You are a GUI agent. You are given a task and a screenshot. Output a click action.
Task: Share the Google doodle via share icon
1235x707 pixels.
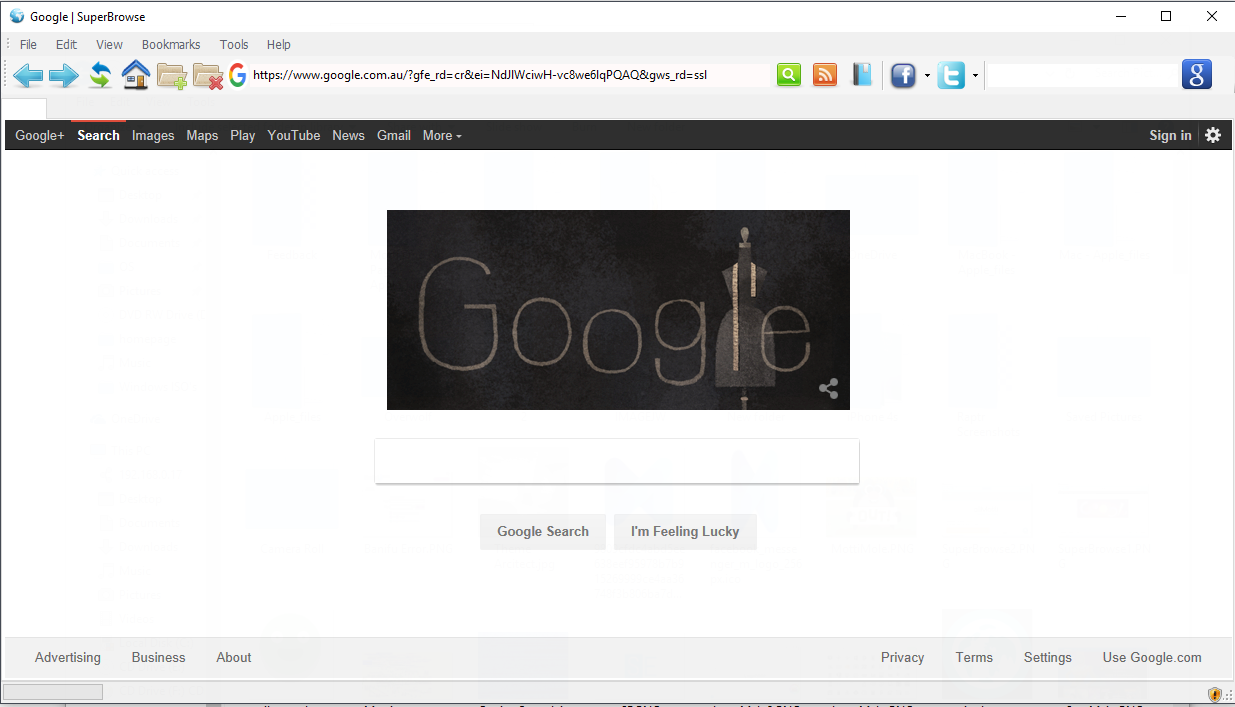pos(828,389)
